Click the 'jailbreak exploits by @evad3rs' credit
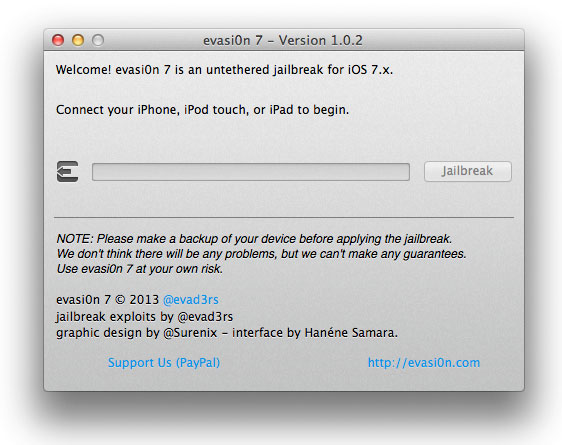Screen dimensions: 562x445 click(144, 317)
